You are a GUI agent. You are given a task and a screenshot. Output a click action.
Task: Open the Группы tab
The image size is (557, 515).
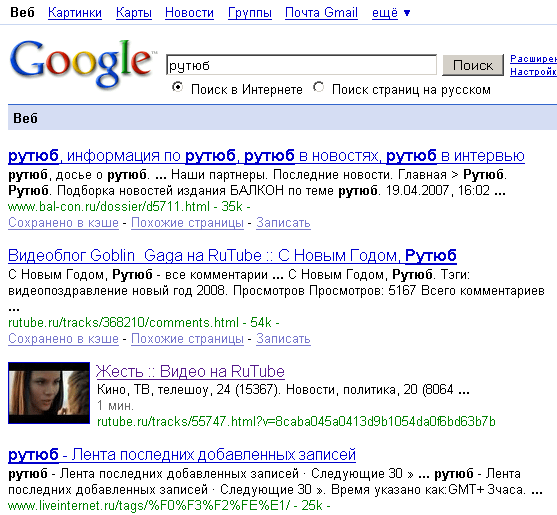coord(250,13)
